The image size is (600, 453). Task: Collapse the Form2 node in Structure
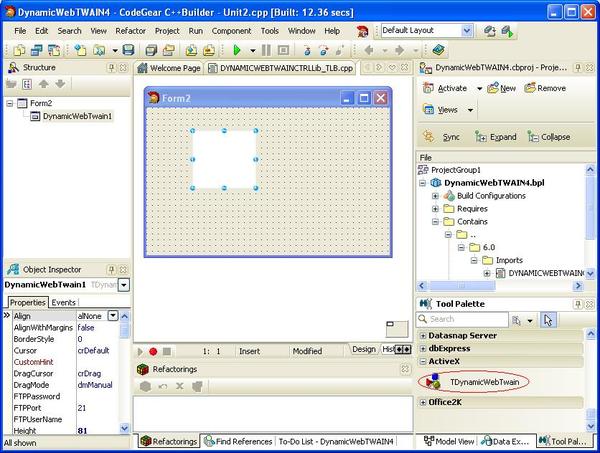[11, 103]
